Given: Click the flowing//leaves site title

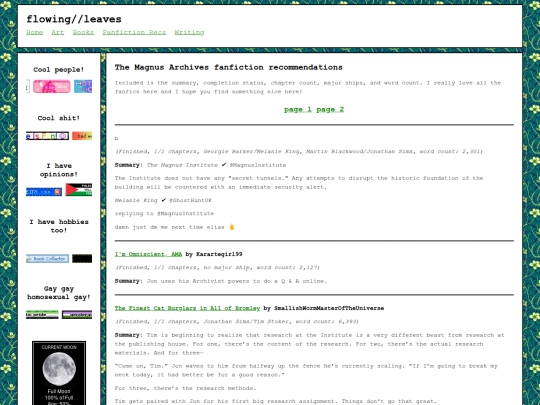Looking at the screenshot, I should 74,19.
